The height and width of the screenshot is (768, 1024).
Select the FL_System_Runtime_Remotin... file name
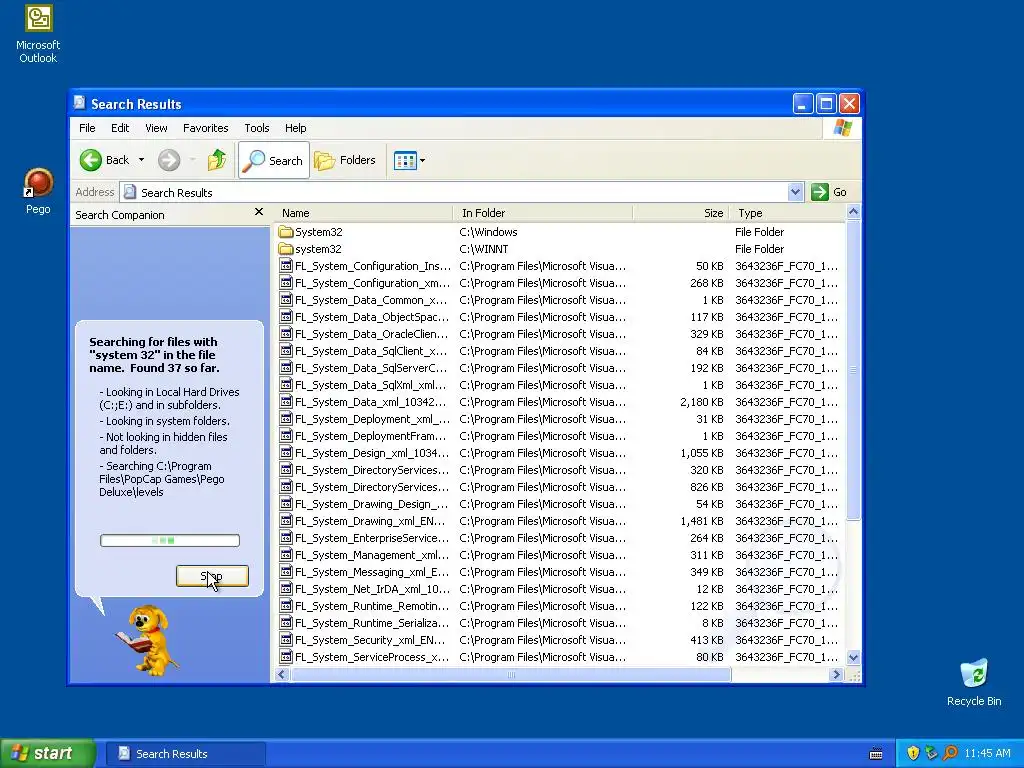(372, 606)
